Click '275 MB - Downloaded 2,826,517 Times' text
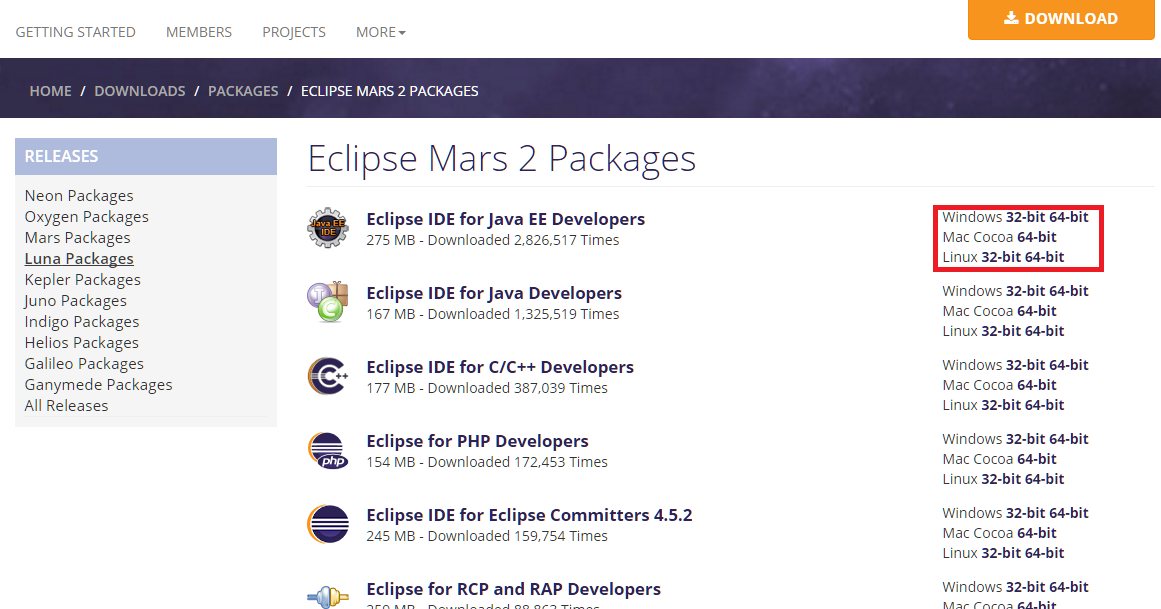Viewport: 1161px width, 609px height. tap(492, 240)
